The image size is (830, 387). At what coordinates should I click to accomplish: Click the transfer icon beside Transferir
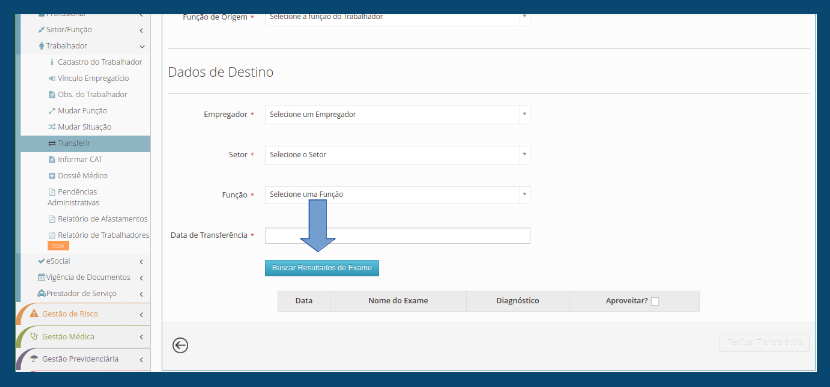[52, 143]
